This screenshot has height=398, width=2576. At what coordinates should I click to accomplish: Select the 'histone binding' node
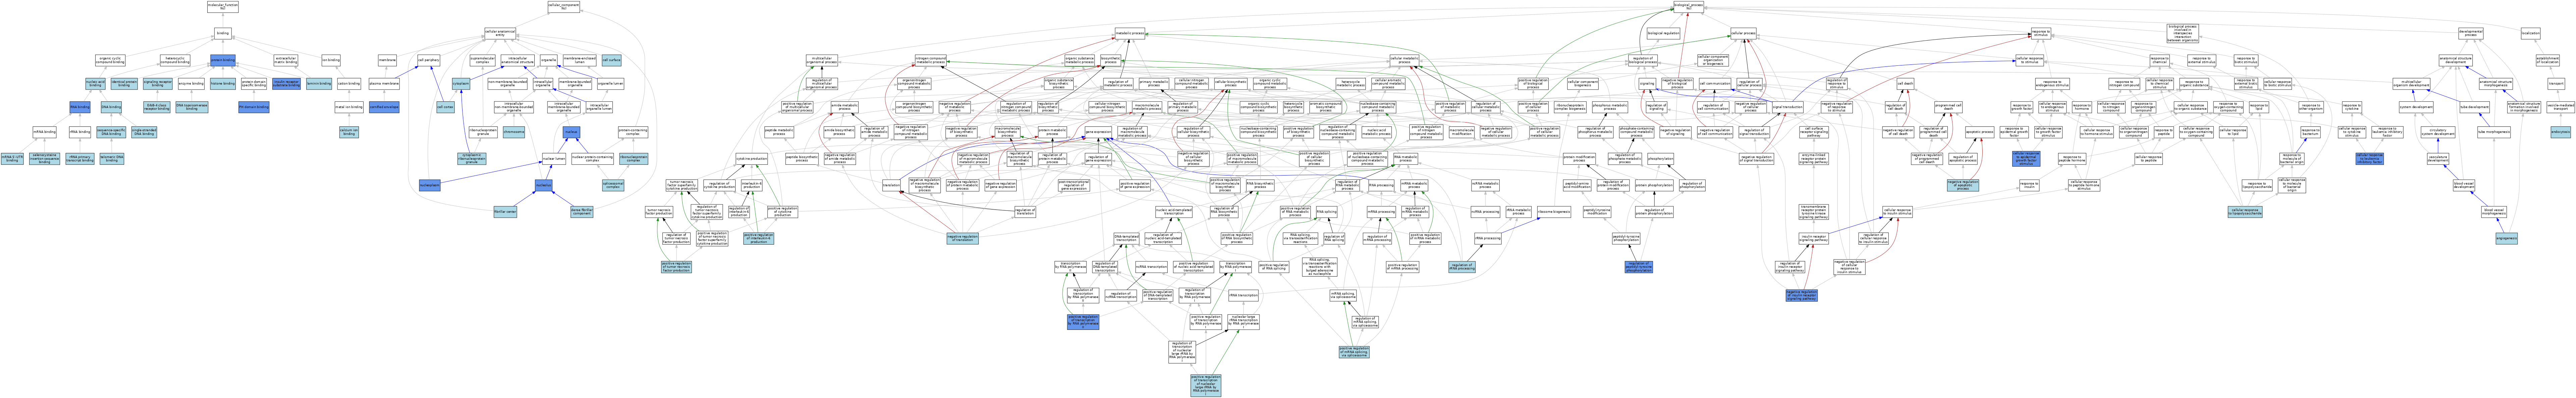(223, 84)
